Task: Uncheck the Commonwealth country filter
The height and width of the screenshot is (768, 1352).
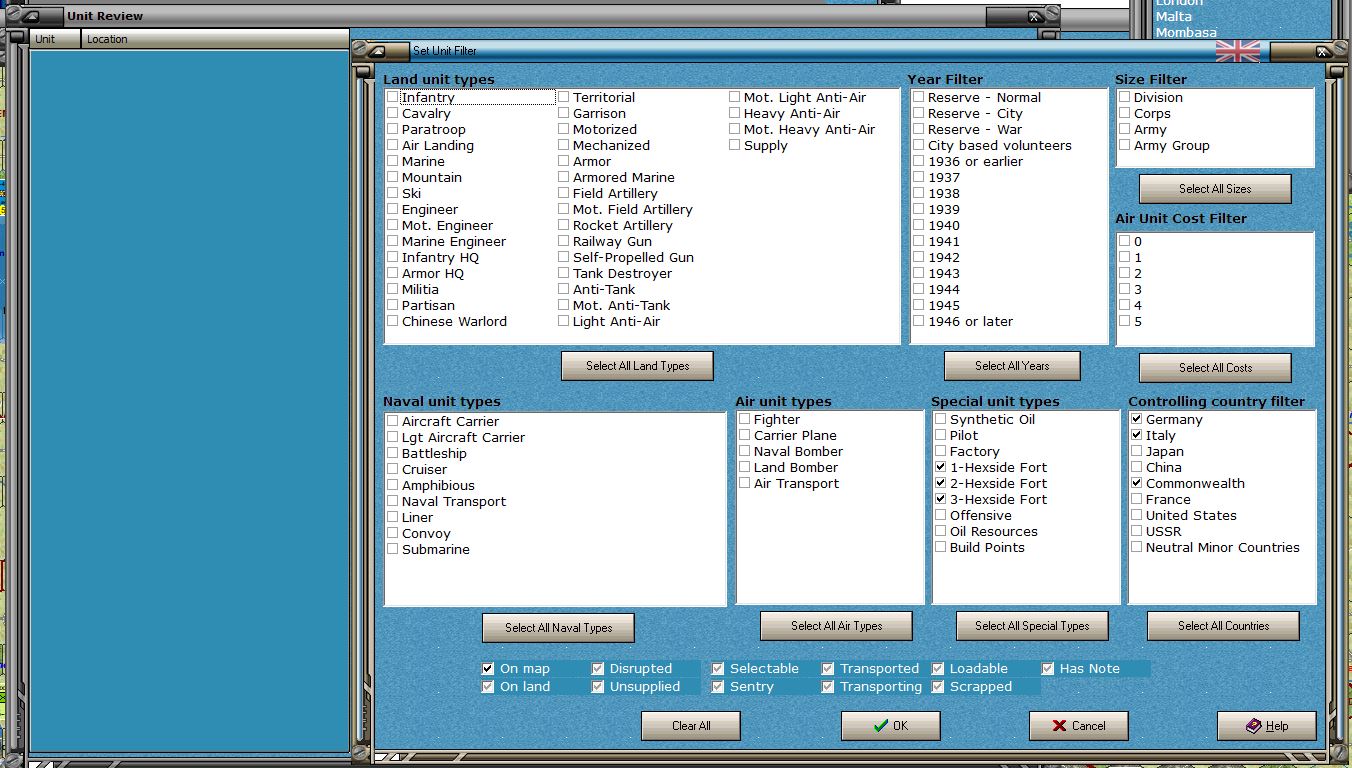Action: click(x=1137, y=483)
